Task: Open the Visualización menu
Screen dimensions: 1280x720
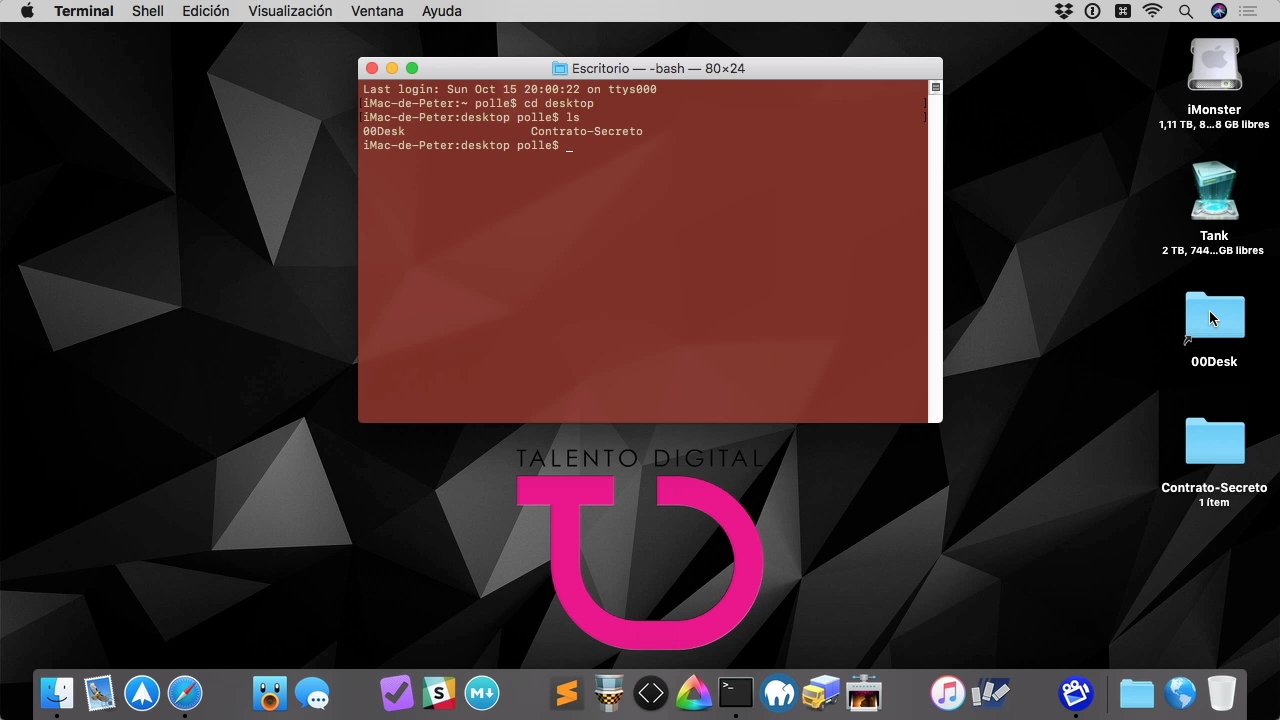Action: (x=290, y=11)
